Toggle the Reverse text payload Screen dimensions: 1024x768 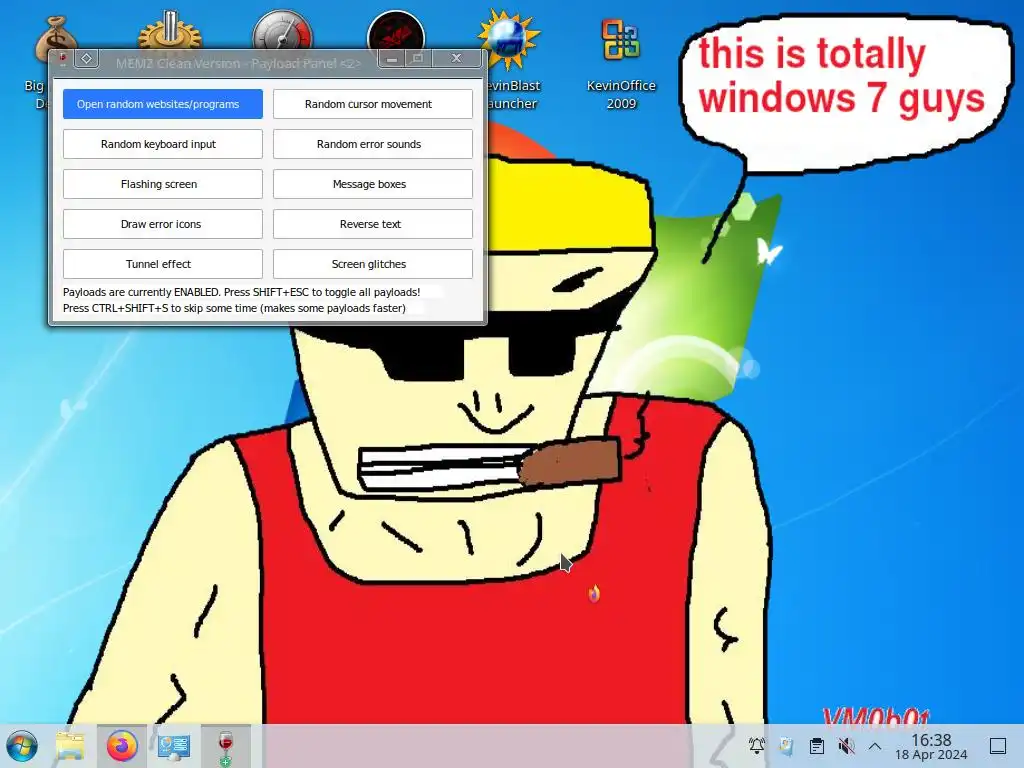click(x=372, y=224)
